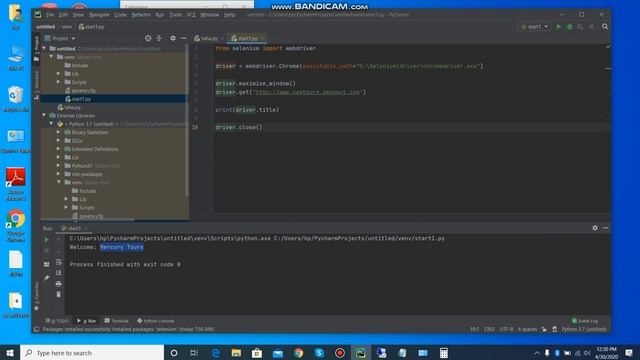Expand site-packages node

click(59, 174)
